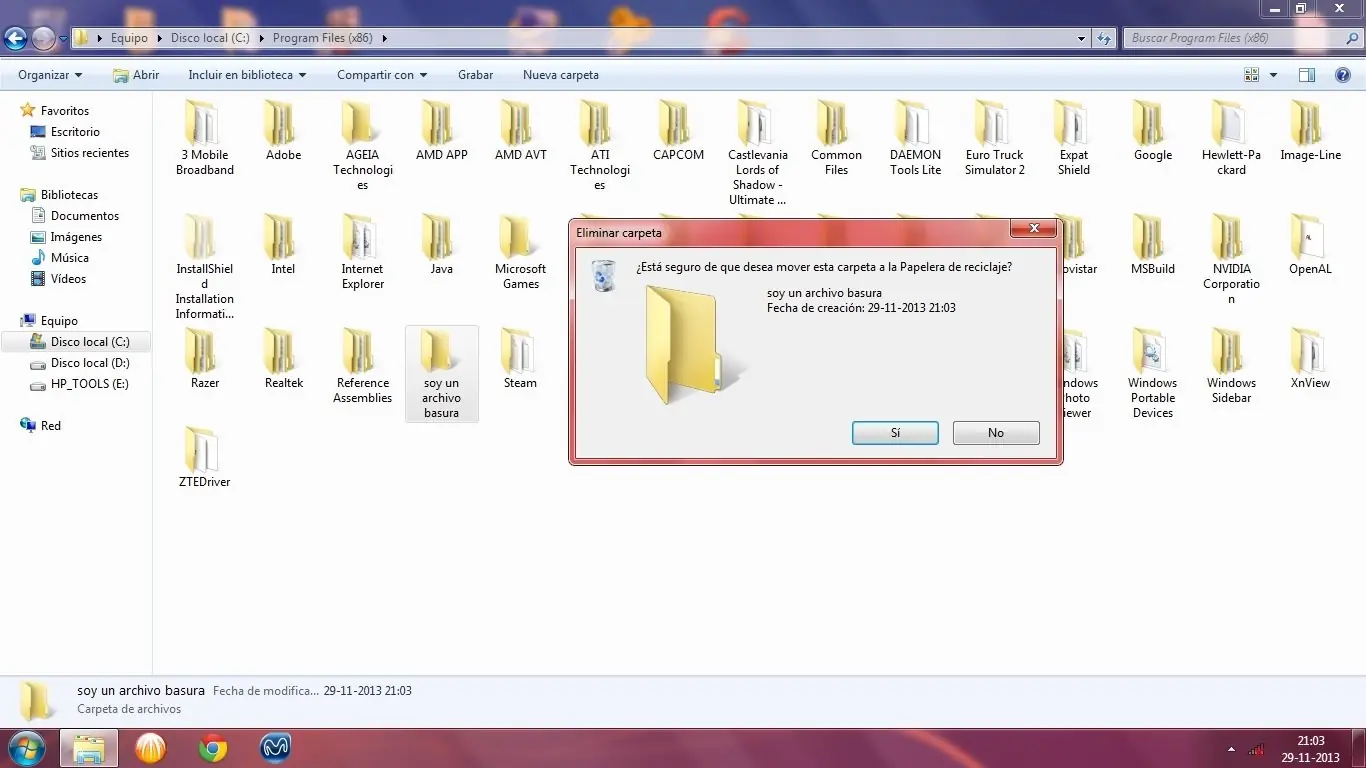Select the Expat Shield folder
The image size is (1366, 768).
point(1074,138)
